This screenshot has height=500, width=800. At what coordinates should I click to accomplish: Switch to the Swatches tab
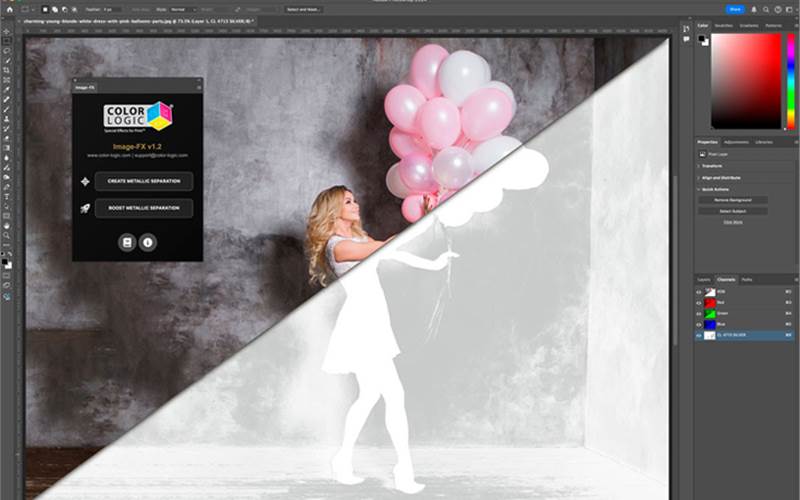pos(723,26)
